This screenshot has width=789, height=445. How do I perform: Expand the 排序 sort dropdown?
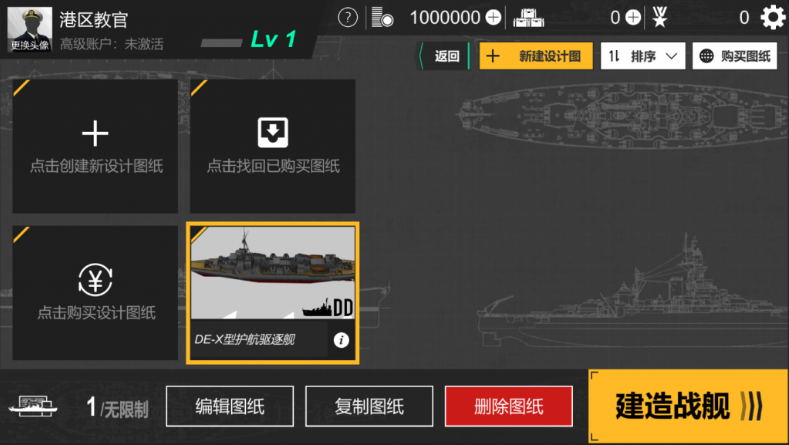643,56
